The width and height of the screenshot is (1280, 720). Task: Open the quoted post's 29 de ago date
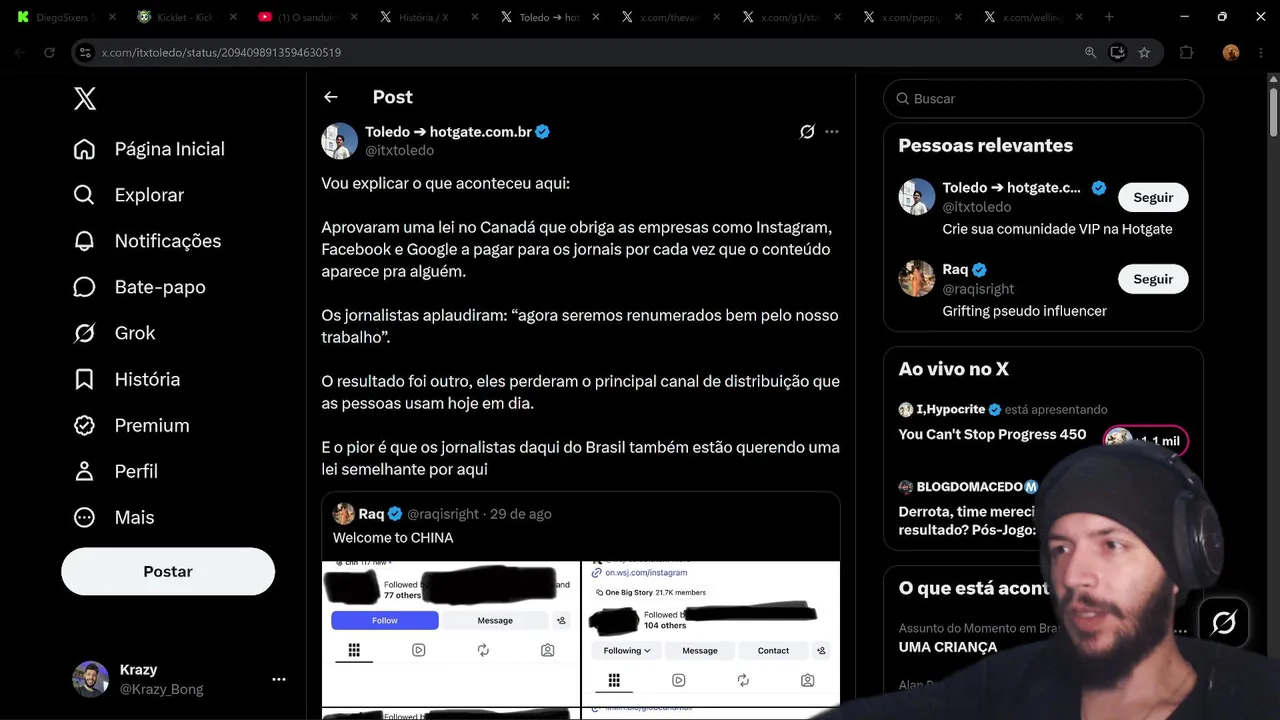tap(521, 514)
